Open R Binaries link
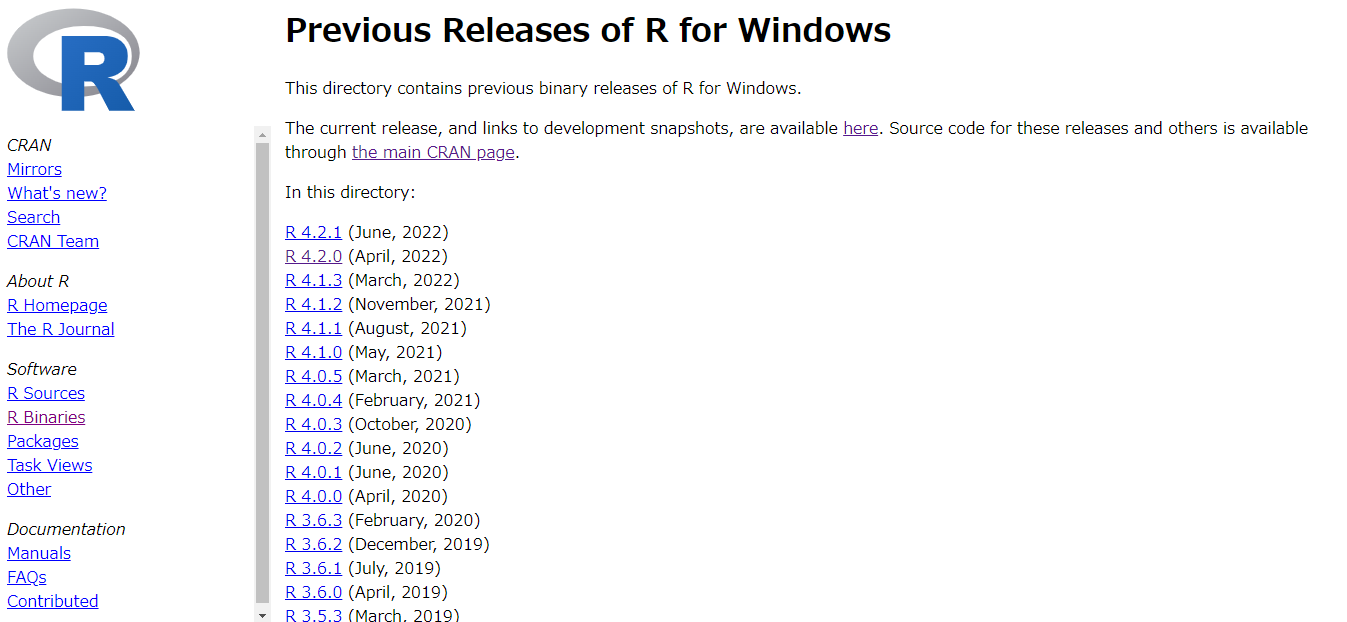1347x622 pixels. [46, 417]
